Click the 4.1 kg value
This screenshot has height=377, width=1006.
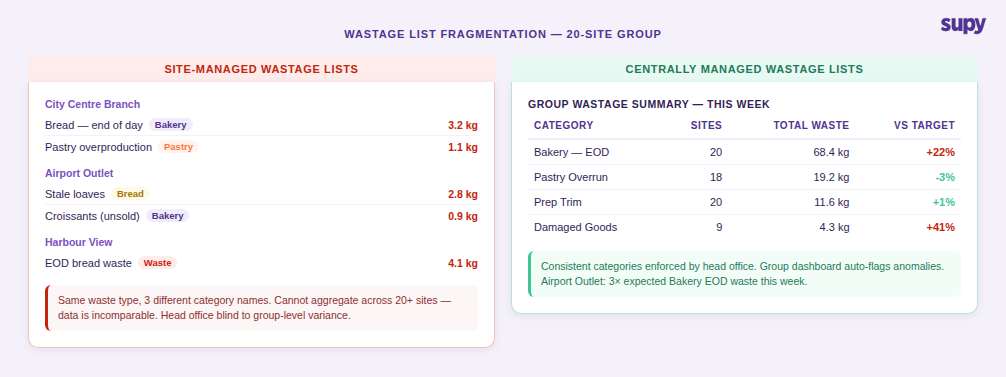tap(463, 263)
